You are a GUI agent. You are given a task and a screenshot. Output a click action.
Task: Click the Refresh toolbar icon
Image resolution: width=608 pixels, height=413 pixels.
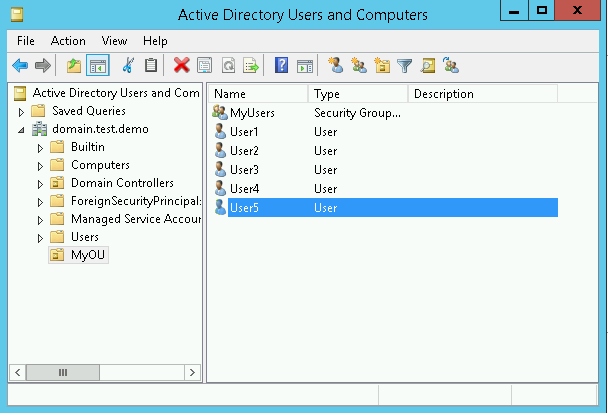click(x=228, y=65)
